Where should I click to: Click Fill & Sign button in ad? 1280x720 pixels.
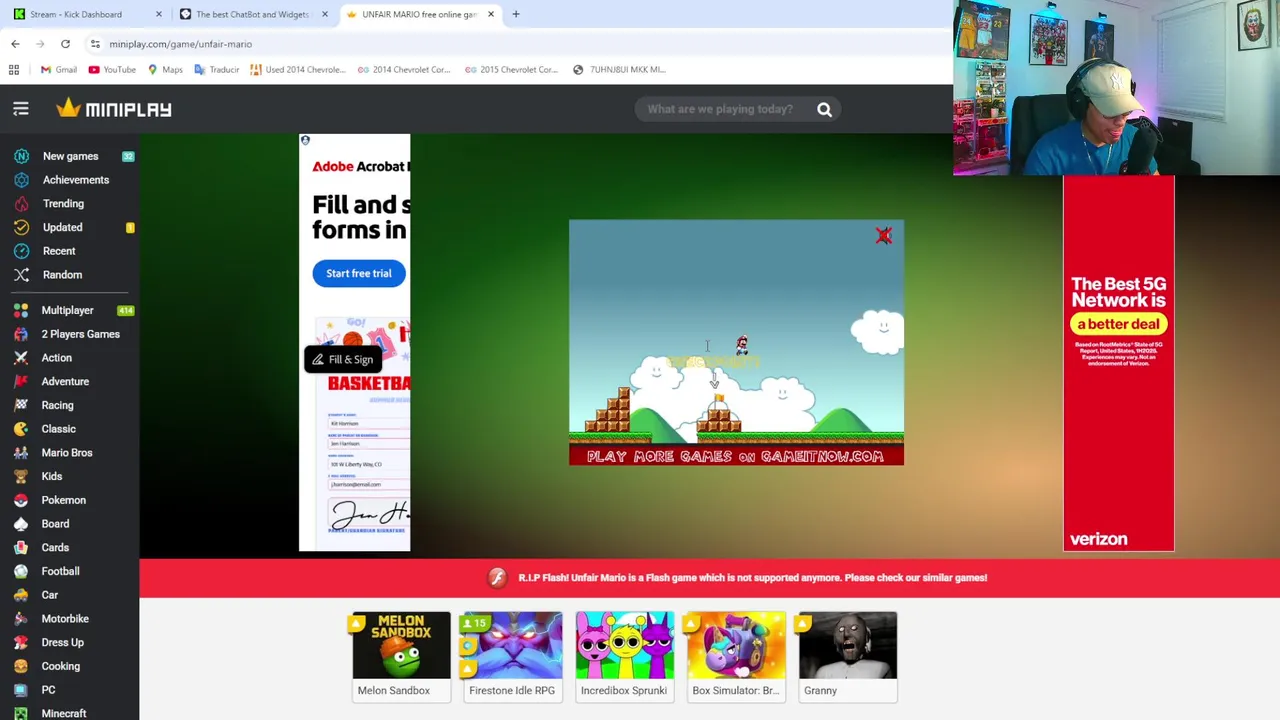coord(343,359)
